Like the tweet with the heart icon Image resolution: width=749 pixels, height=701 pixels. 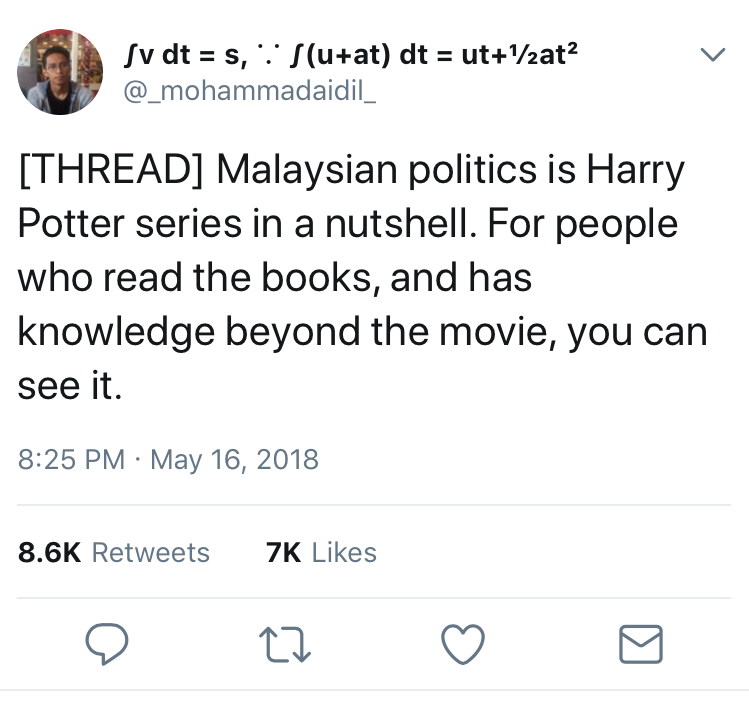[462, 644]
